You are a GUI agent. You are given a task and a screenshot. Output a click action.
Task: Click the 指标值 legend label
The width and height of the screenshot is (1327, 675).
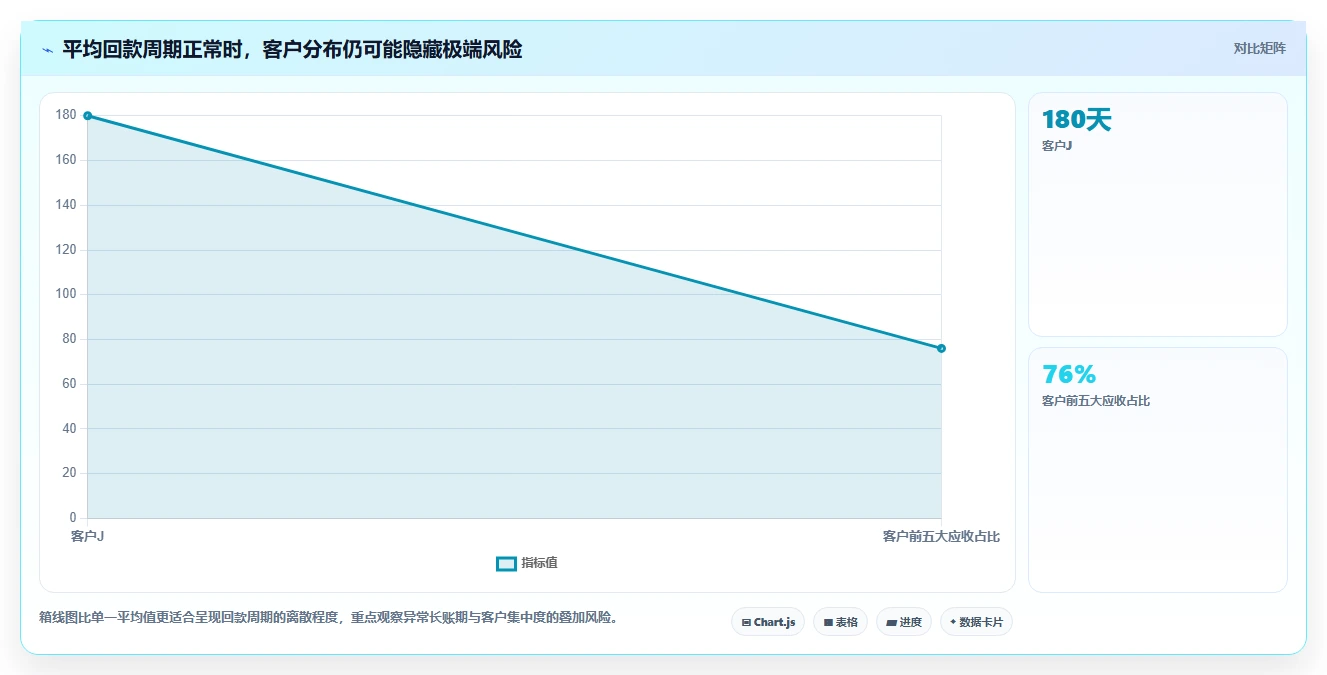coord(539,564)
